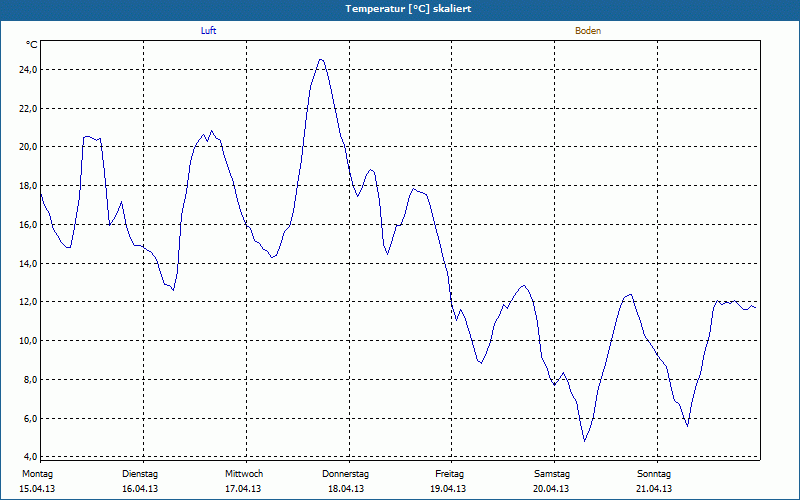Click the "Dienstag" day label

[x=140, y=474]
